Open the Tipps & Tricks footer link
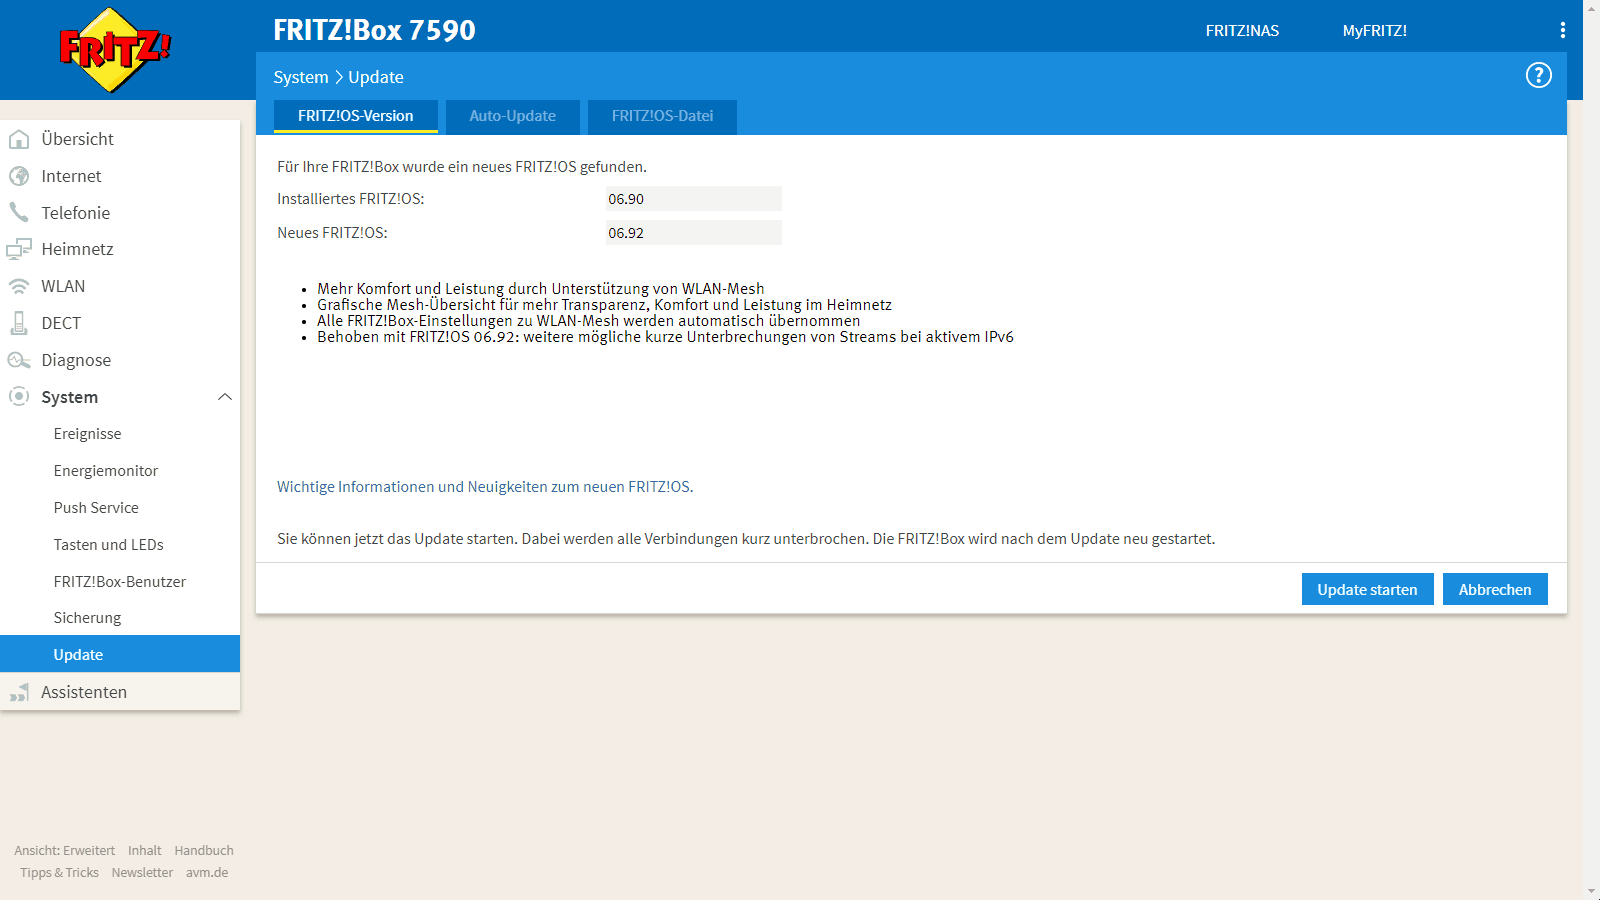The width and height of the screenshot is (1600, 900). (60, 873)
